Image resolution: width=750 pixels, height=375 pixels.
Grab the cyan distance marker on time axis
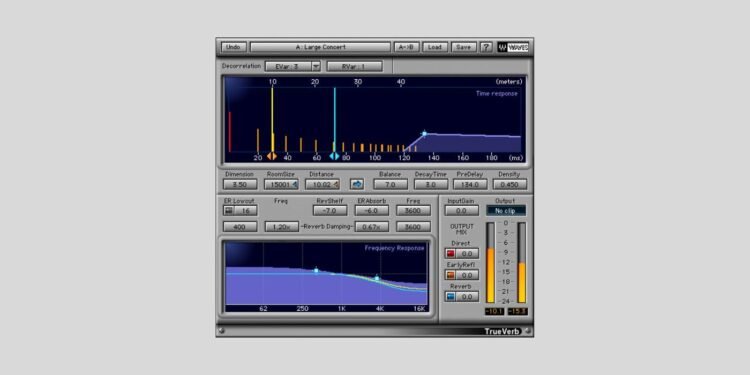click(x=334, y=156)
